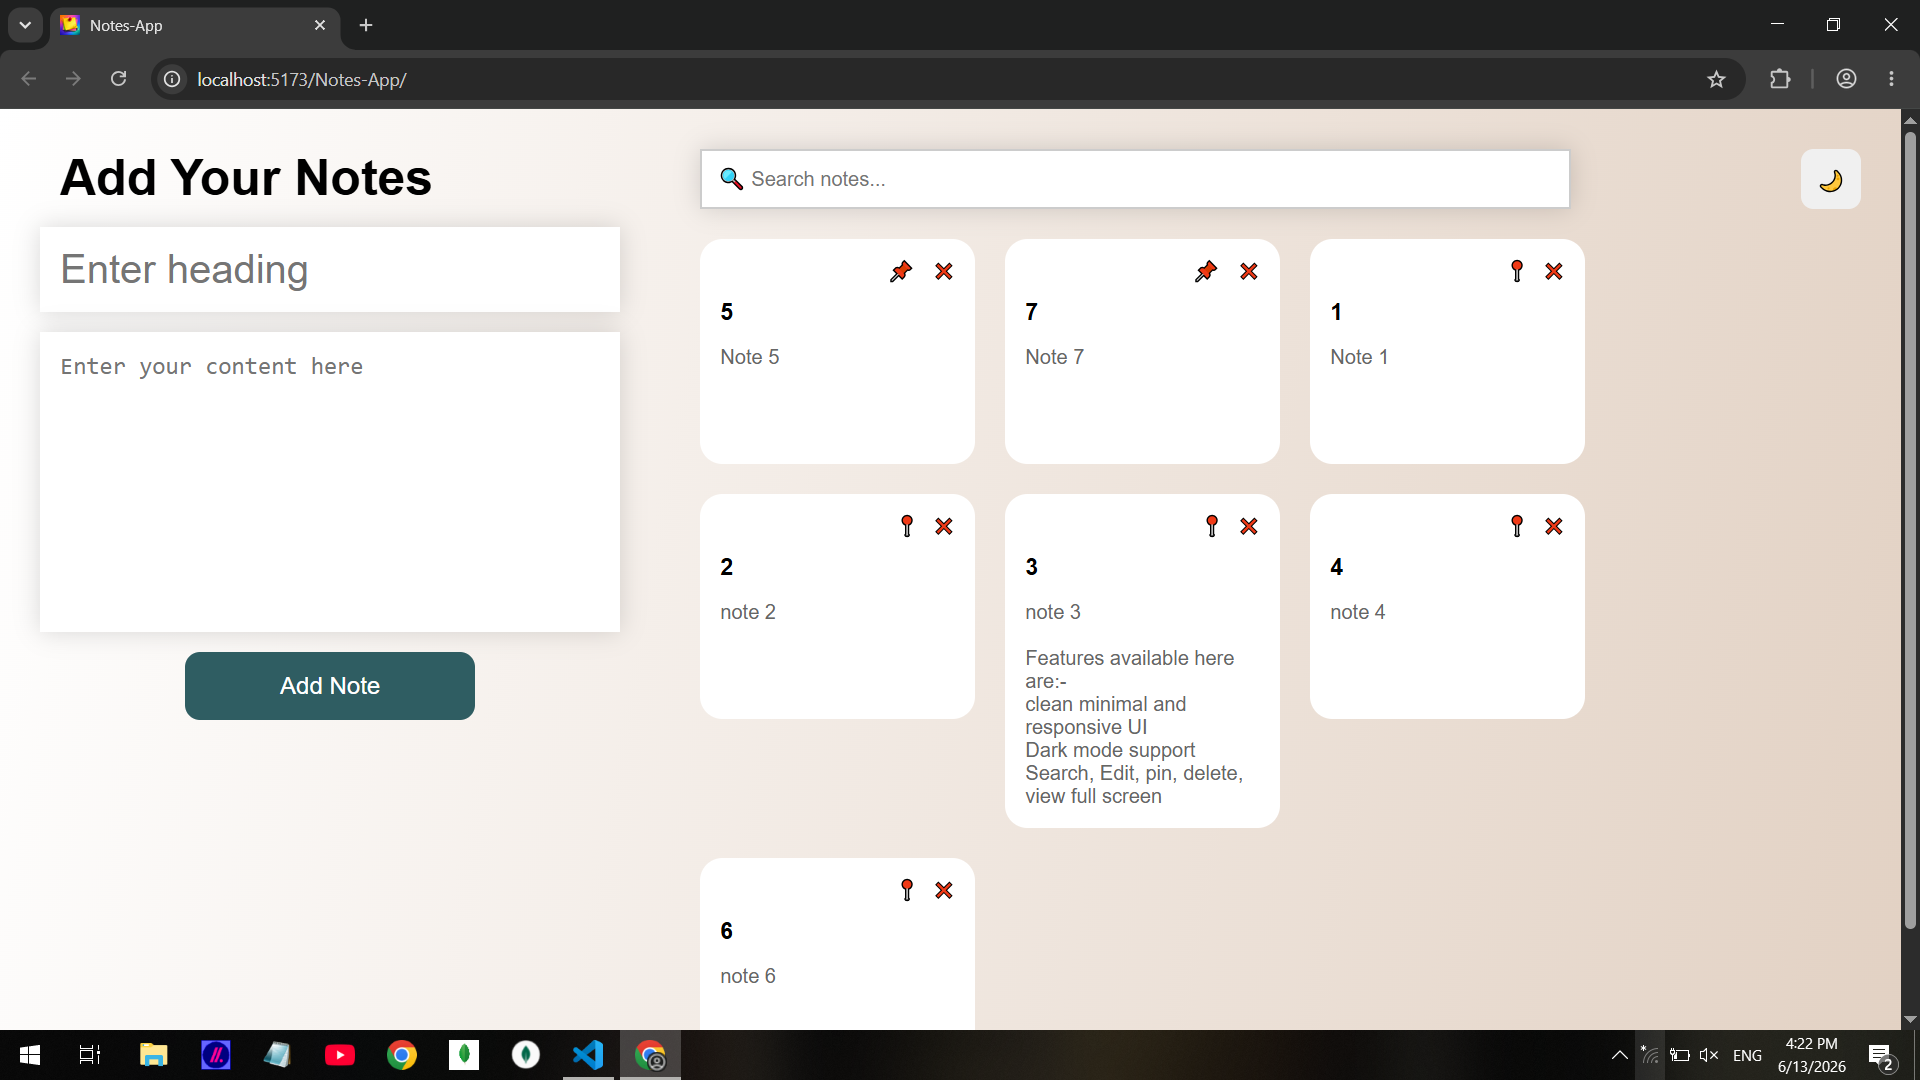The width and height of the screenshot is (1920, 1080).
Task: Click the Add Note button
Action: click(x=330, y=686)
